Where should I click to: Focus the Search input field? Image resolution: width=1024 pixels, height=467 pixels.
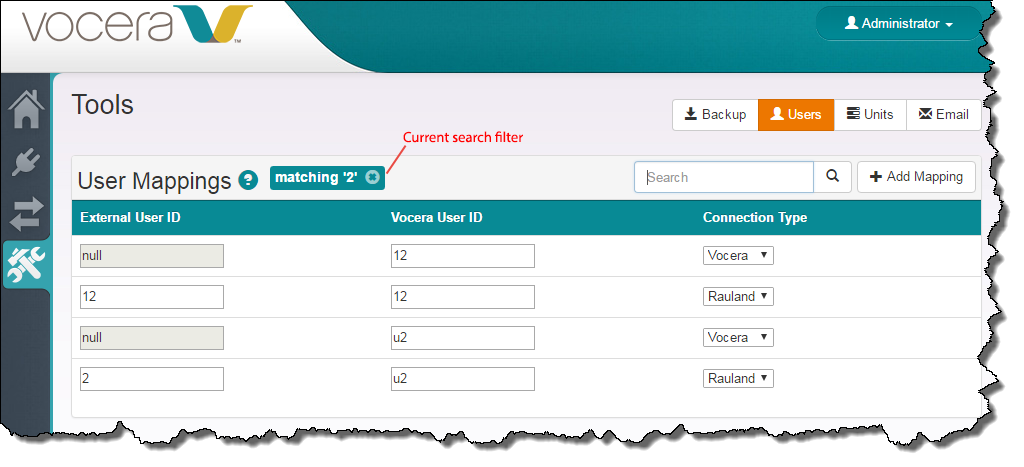(724, 177)
